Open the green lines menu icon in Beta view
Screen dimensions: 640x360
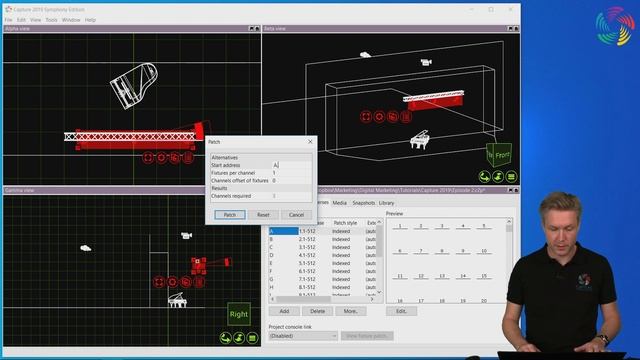(x=511, y=177)
